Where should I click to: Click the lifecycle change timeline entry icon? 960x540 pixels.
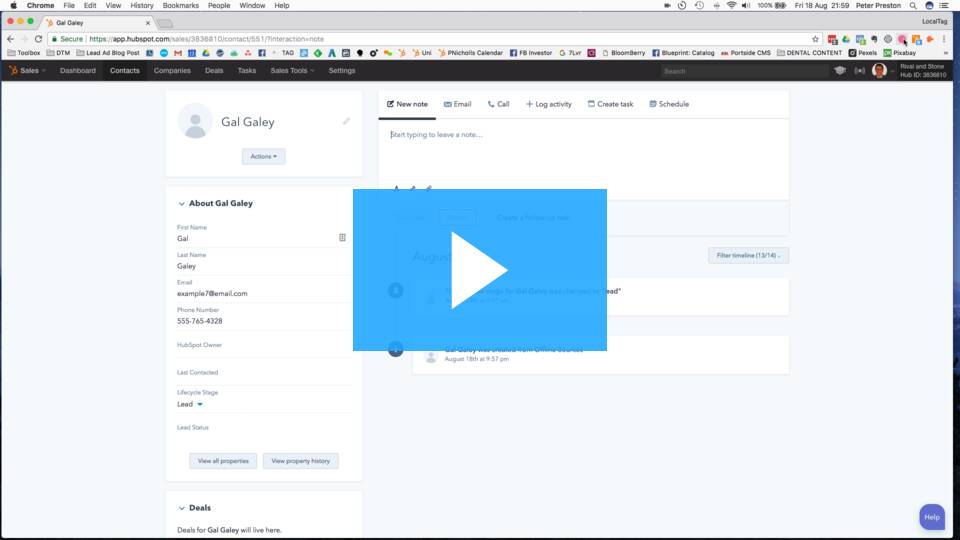(x=396, y=290)
